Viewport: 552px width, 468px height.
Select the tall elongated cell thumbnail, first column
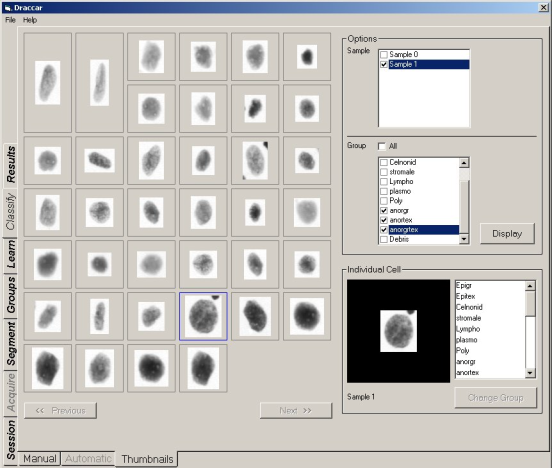pos(48,83)
